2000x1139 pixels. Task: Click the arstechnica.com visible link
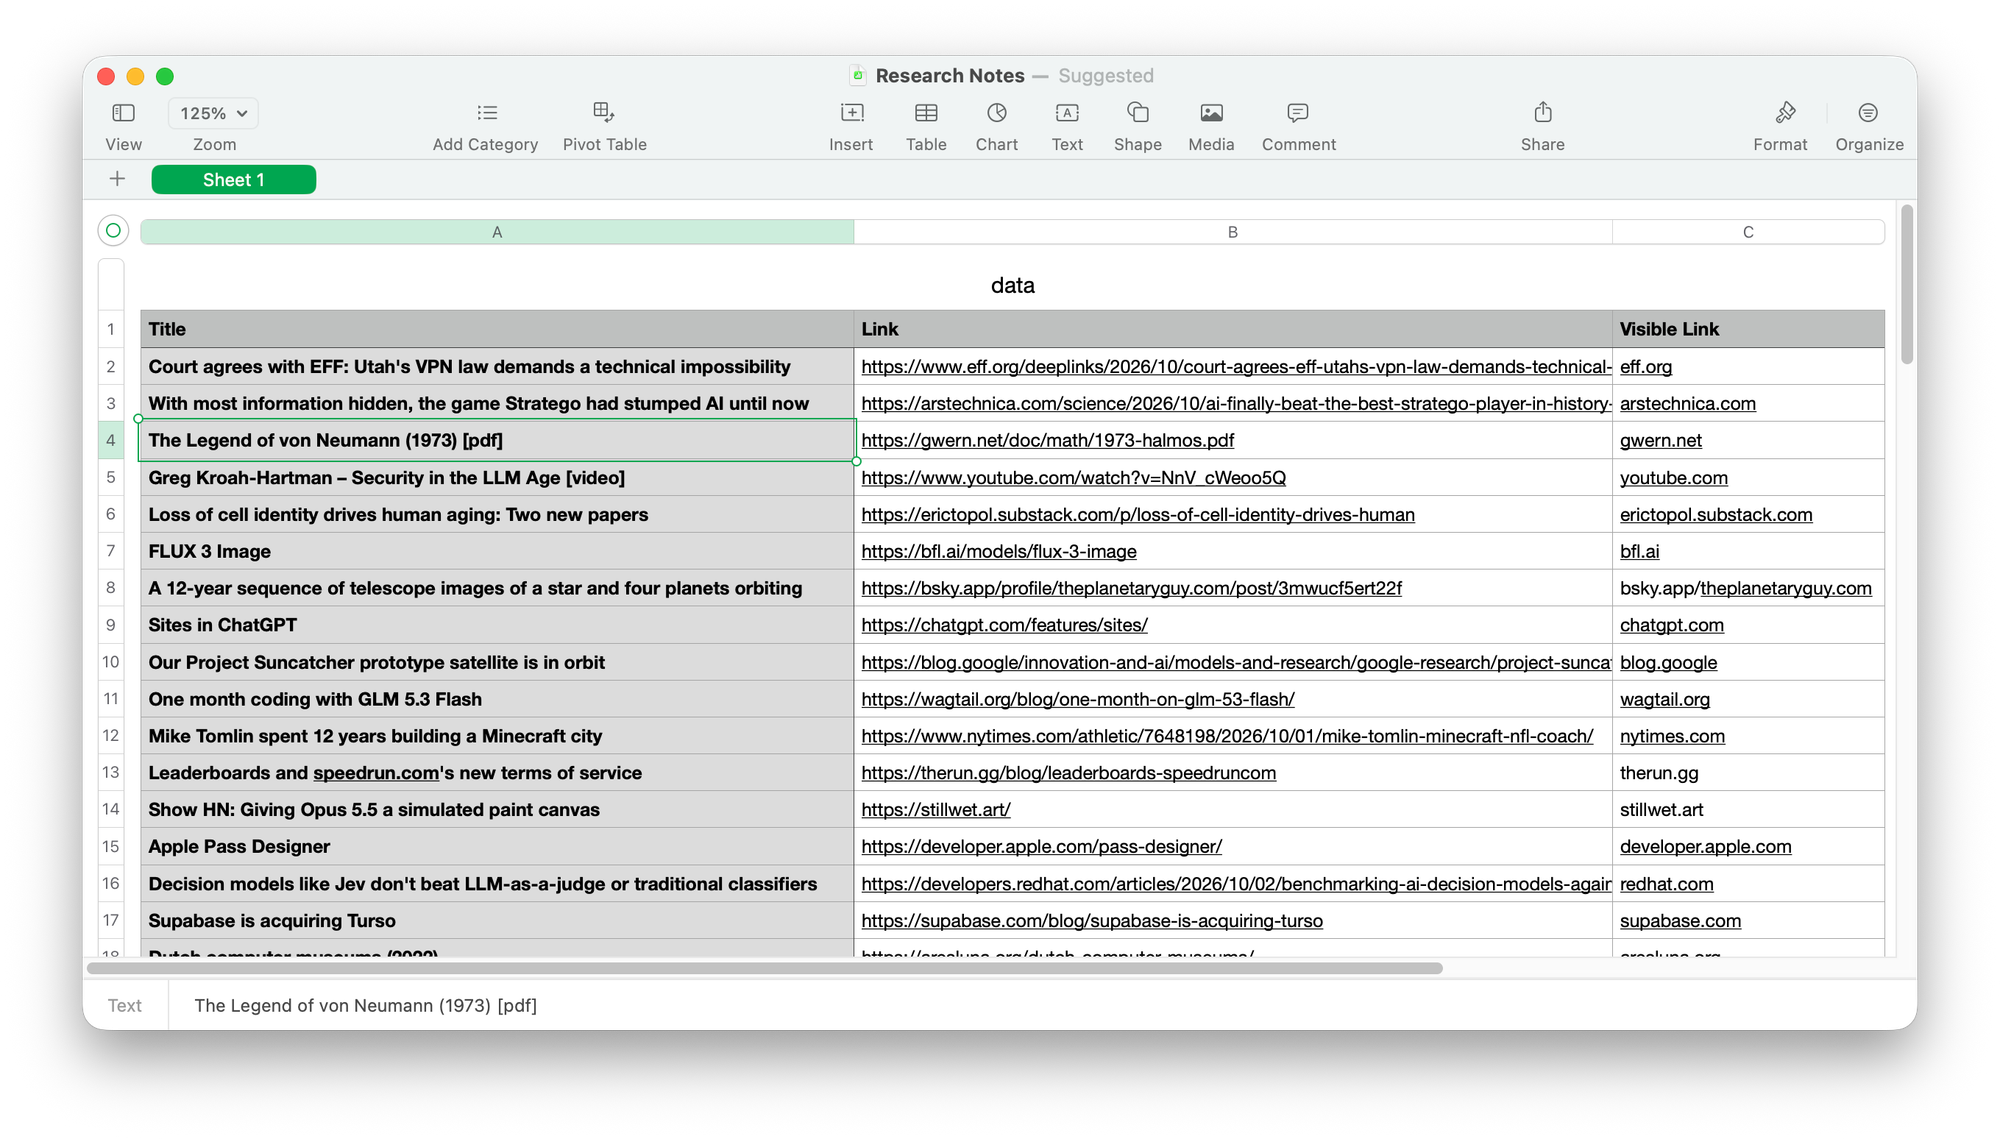[x=1687, y=404]
